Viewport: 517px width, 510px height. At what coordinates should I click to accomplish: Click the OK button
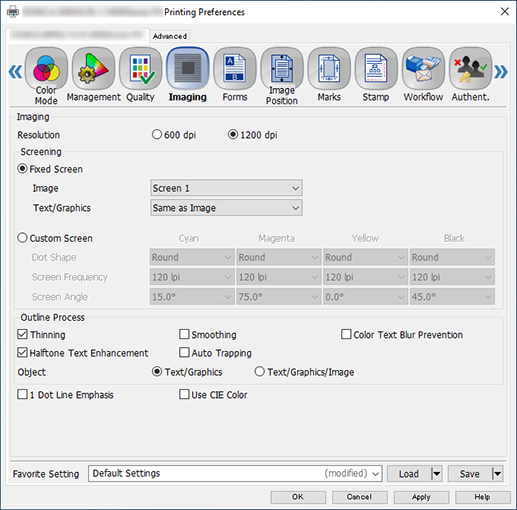point(298,497)
